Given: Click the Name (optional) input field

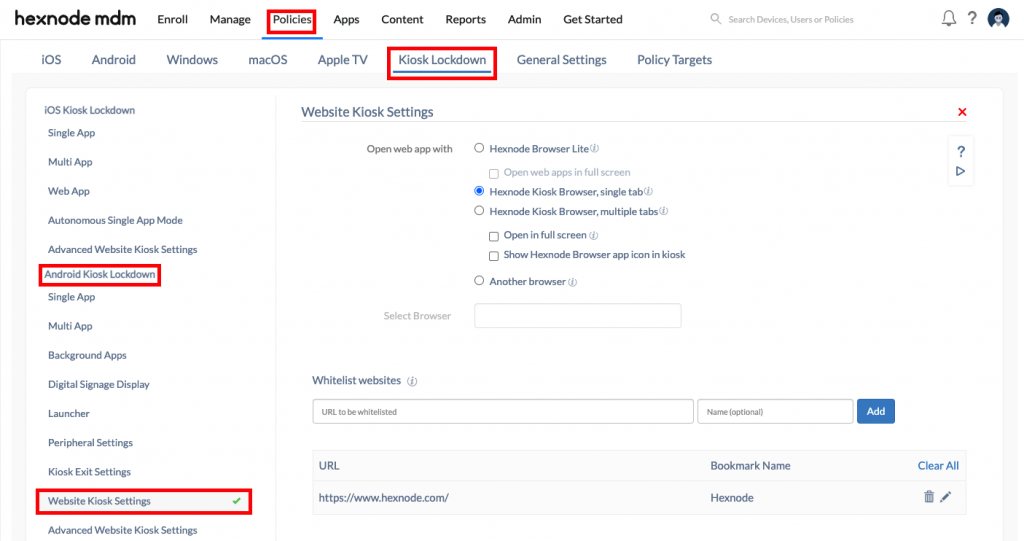Looking at the screenshot, I should [x=775, y=412].
